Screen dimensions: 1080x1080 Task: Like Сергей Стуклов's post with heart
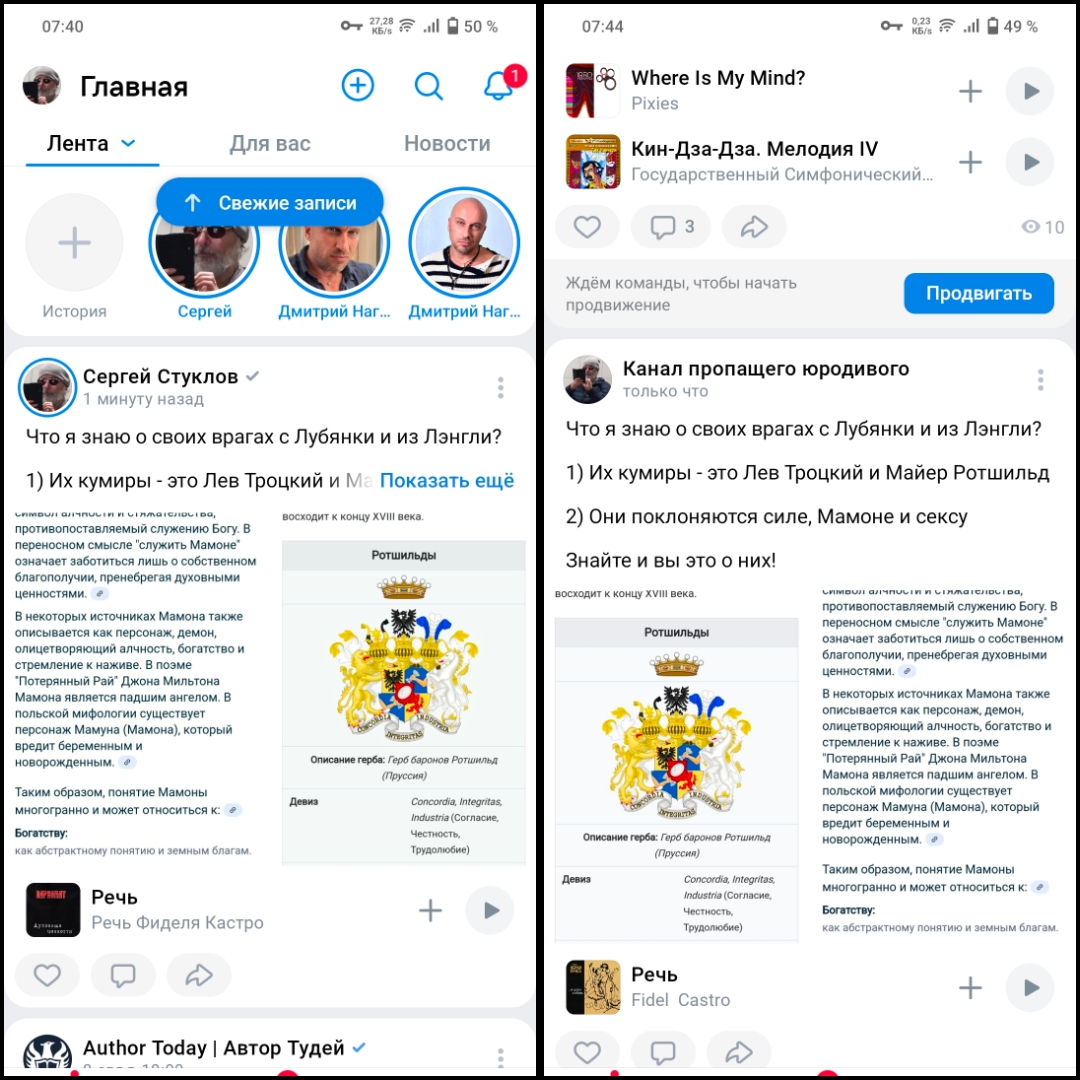pyautogui.click(x=48, y=975)
